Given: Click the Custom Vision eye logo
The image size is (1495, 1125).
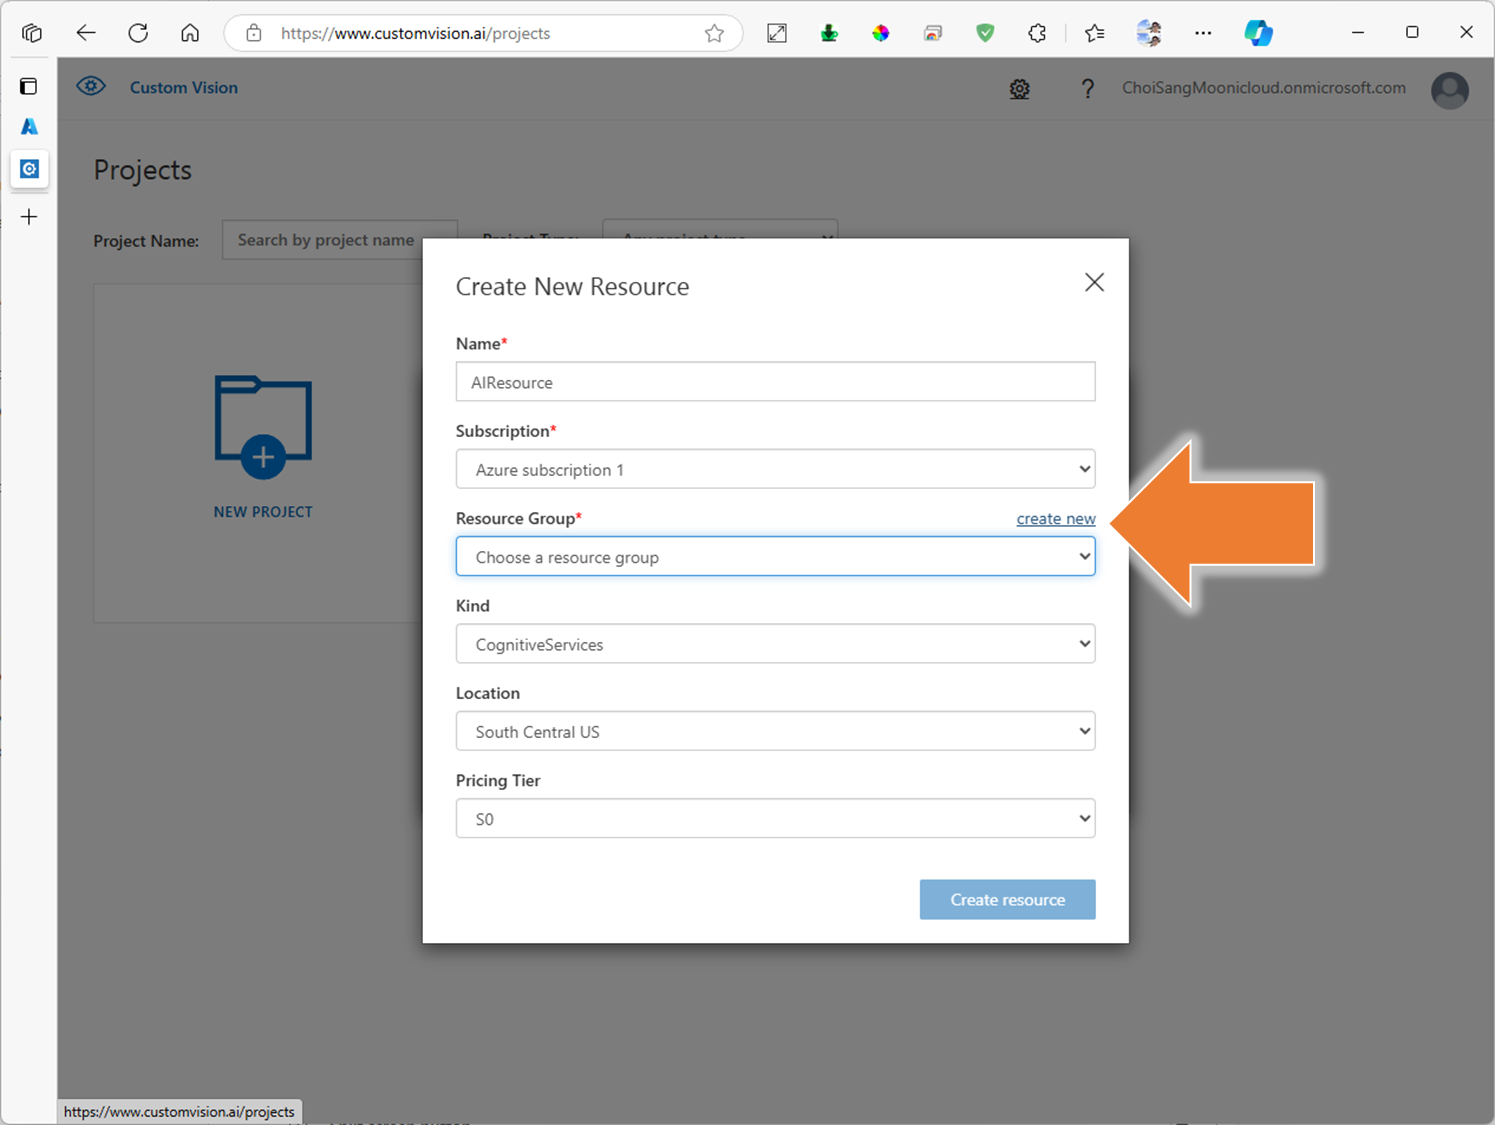Looking at the screenshot, I should click(91, 86).
